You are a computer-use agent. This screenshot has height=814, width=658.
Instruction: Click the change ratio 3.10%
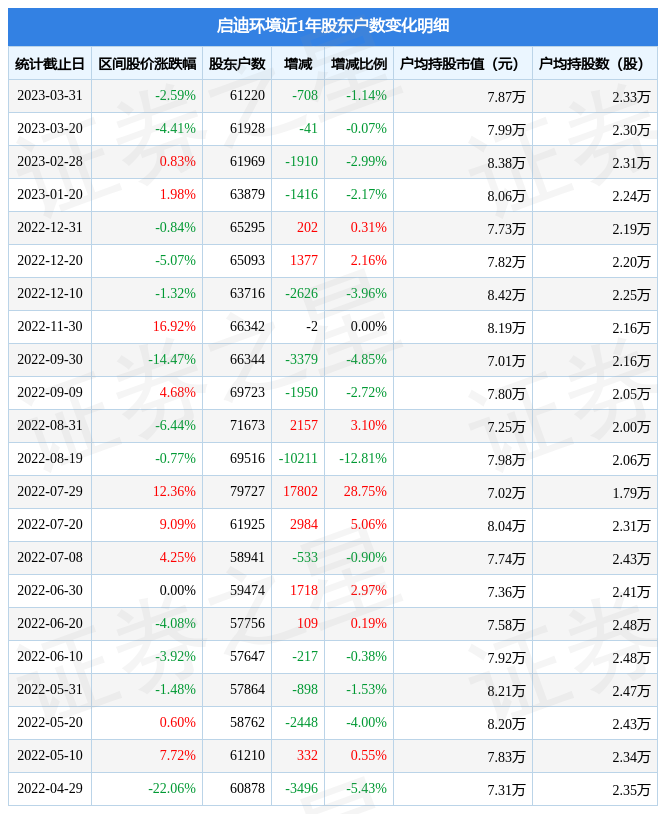[369, 425]
